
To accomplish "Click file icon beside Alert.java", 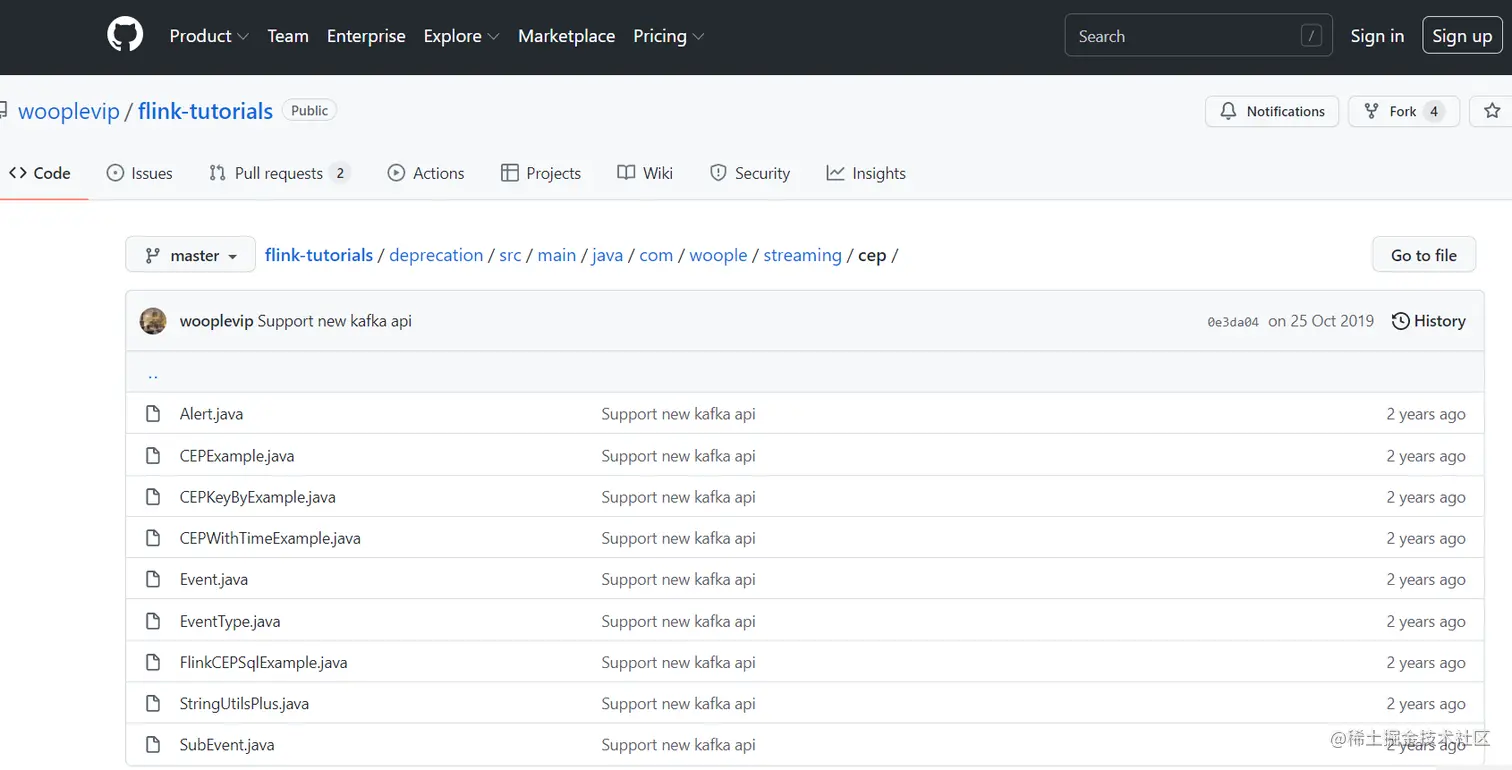I will pos(153,414).
